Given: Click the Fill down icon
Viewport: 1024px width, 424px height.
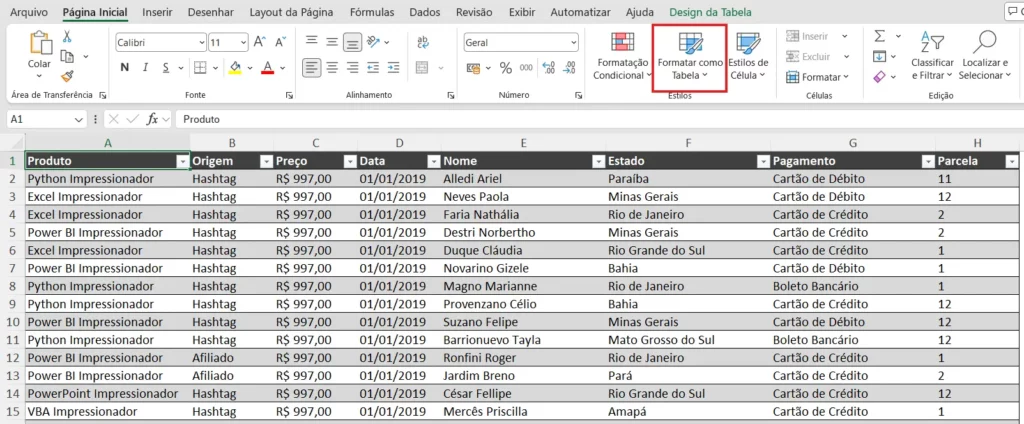Looking at the screenshot, I should [x=880, y=57].
